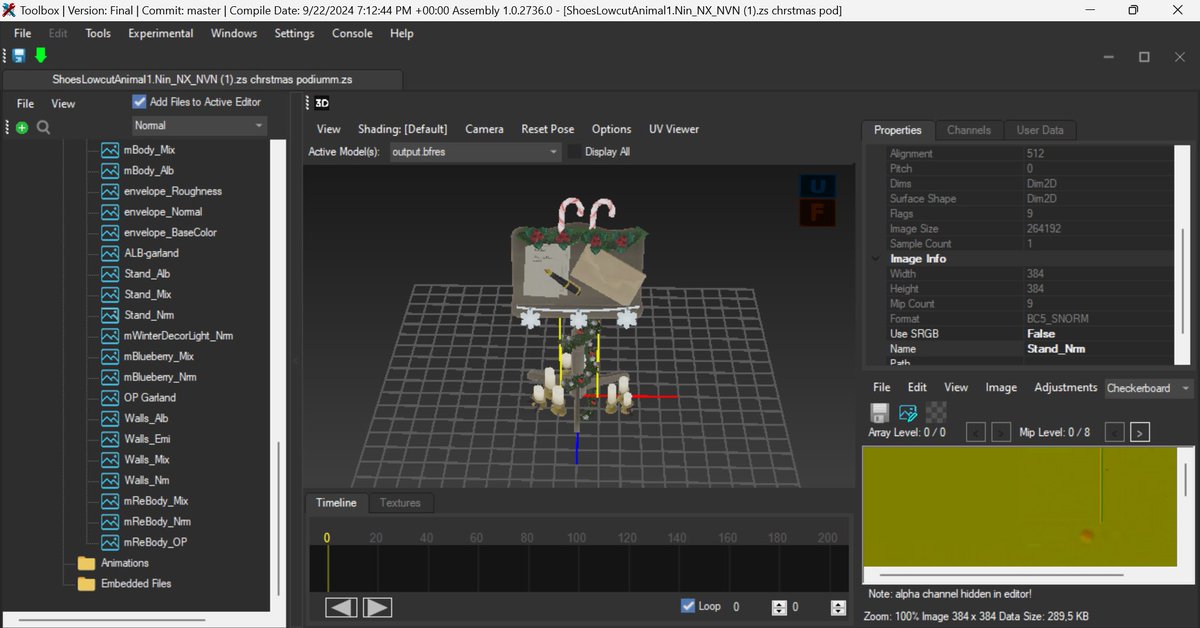
Task: Open the Normal mode dropdown
Action: (x=200, y=126)
